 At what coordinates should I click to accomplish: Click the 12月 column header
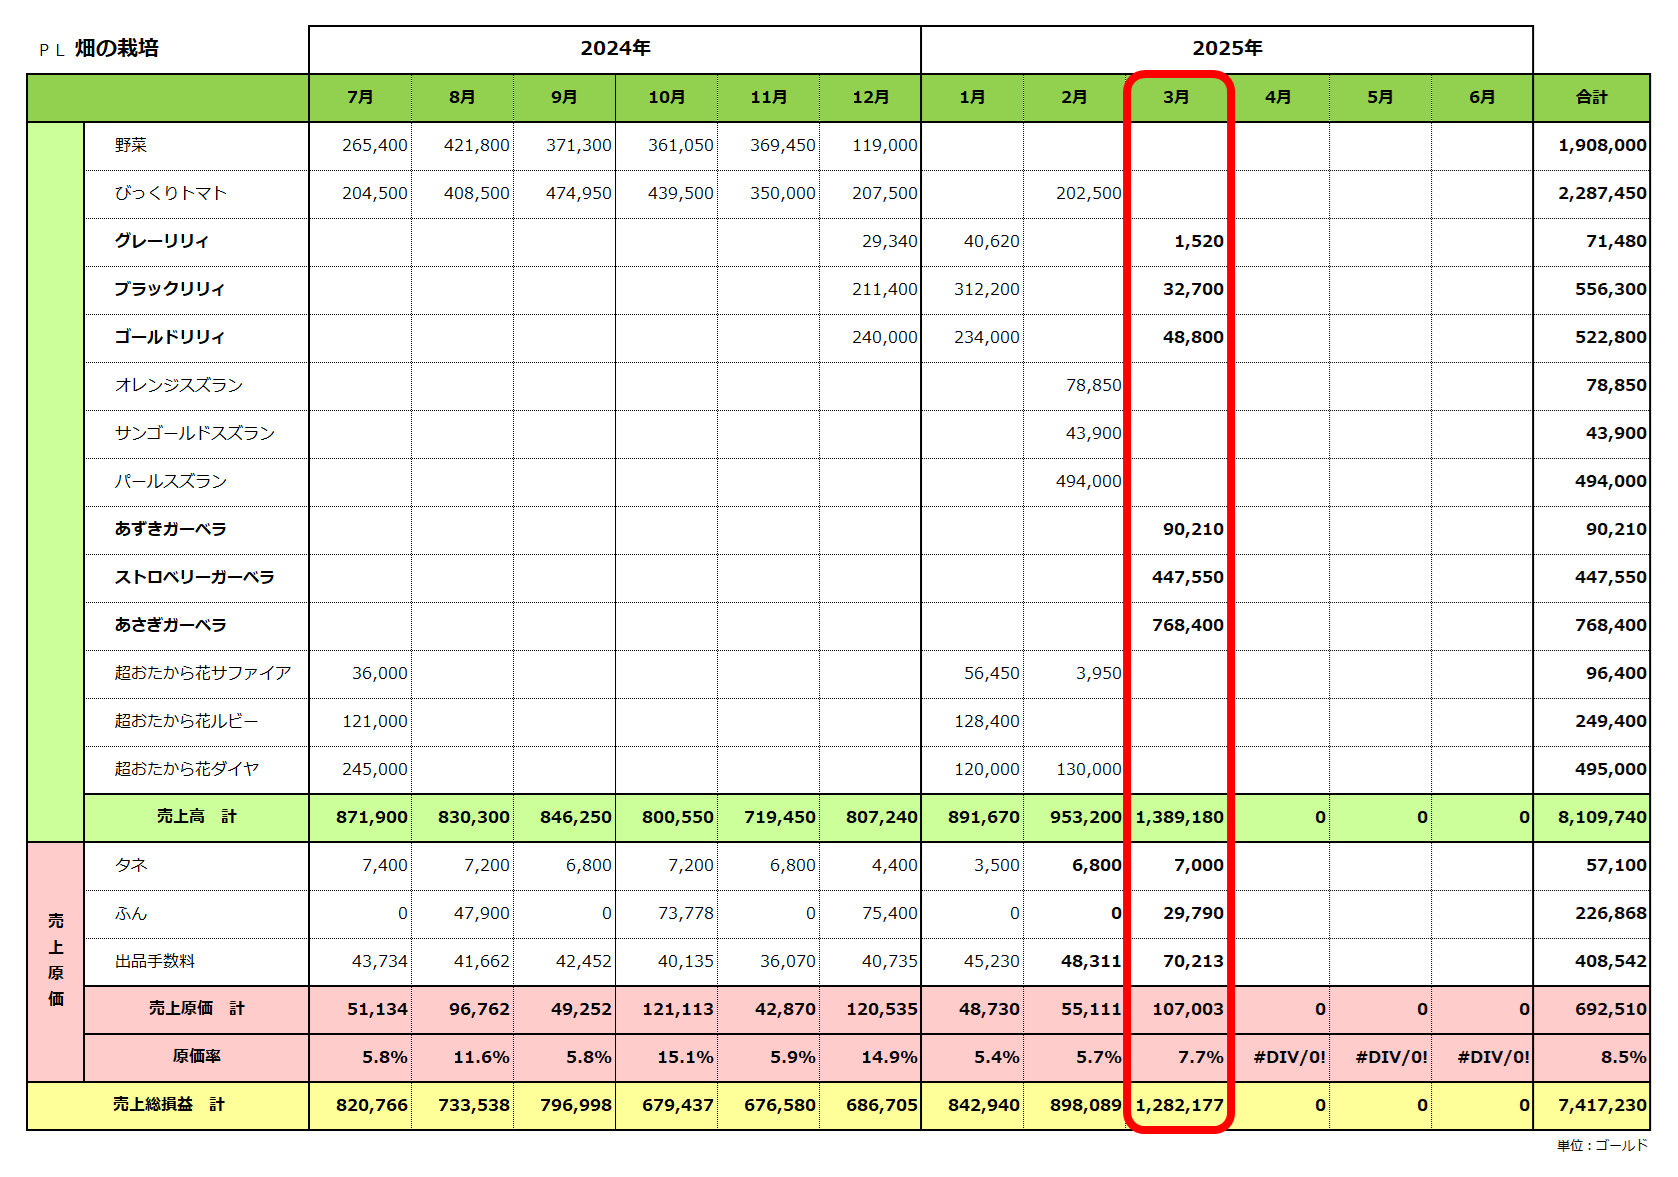coord(870,97)
